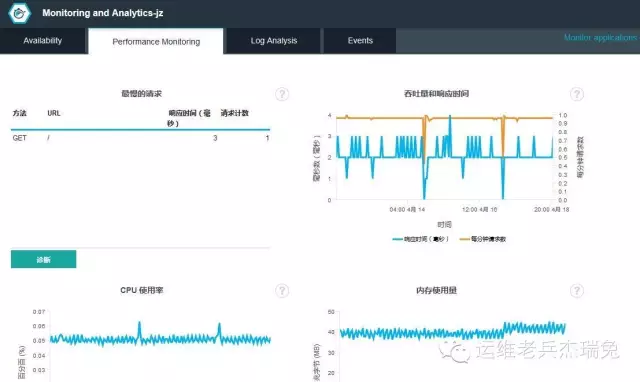Viewport: 640px width, 382px height.
Task: Select the GET request row
Action: coord(140,138)
